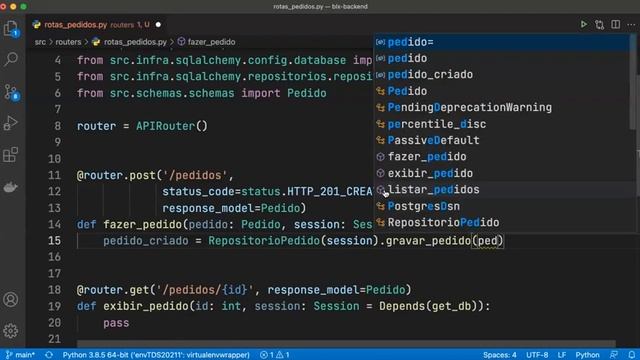Open the notifications bell icon
The width and height of the screenshot is (640, 360).
pos(631,355)
